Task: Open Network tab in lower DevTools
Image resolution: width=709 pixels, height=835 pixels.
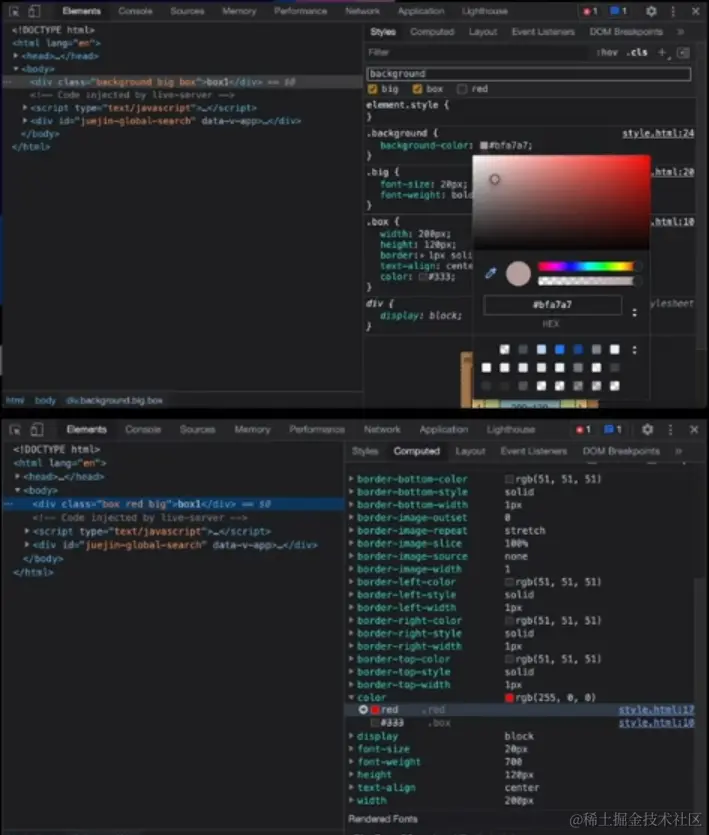Action: 382,429
